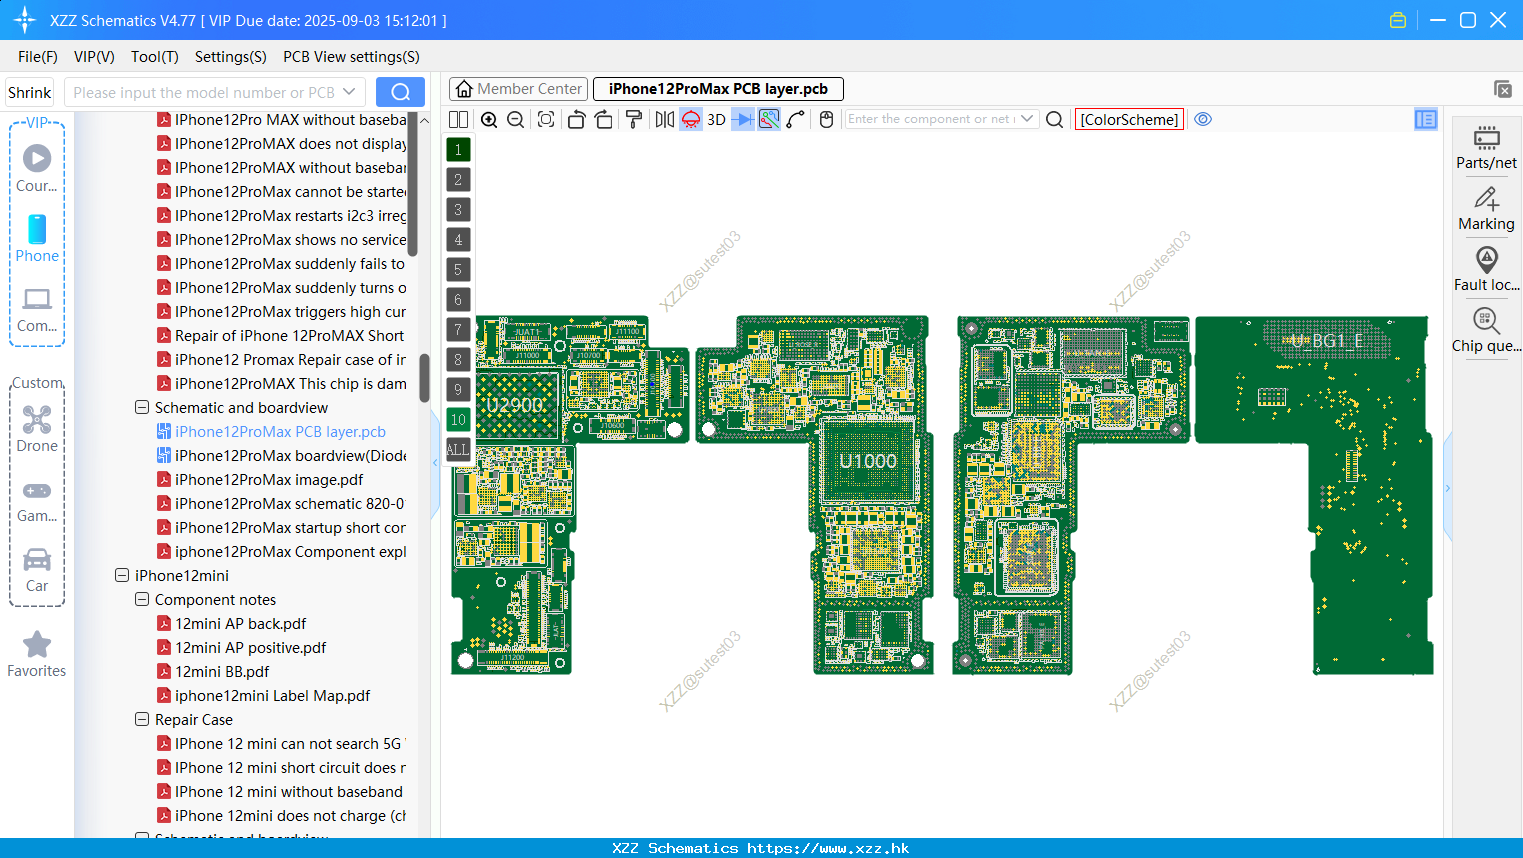Screen dimensions: 1523x858
Task: Show ALL PCB layers
Action: point(458,450)
